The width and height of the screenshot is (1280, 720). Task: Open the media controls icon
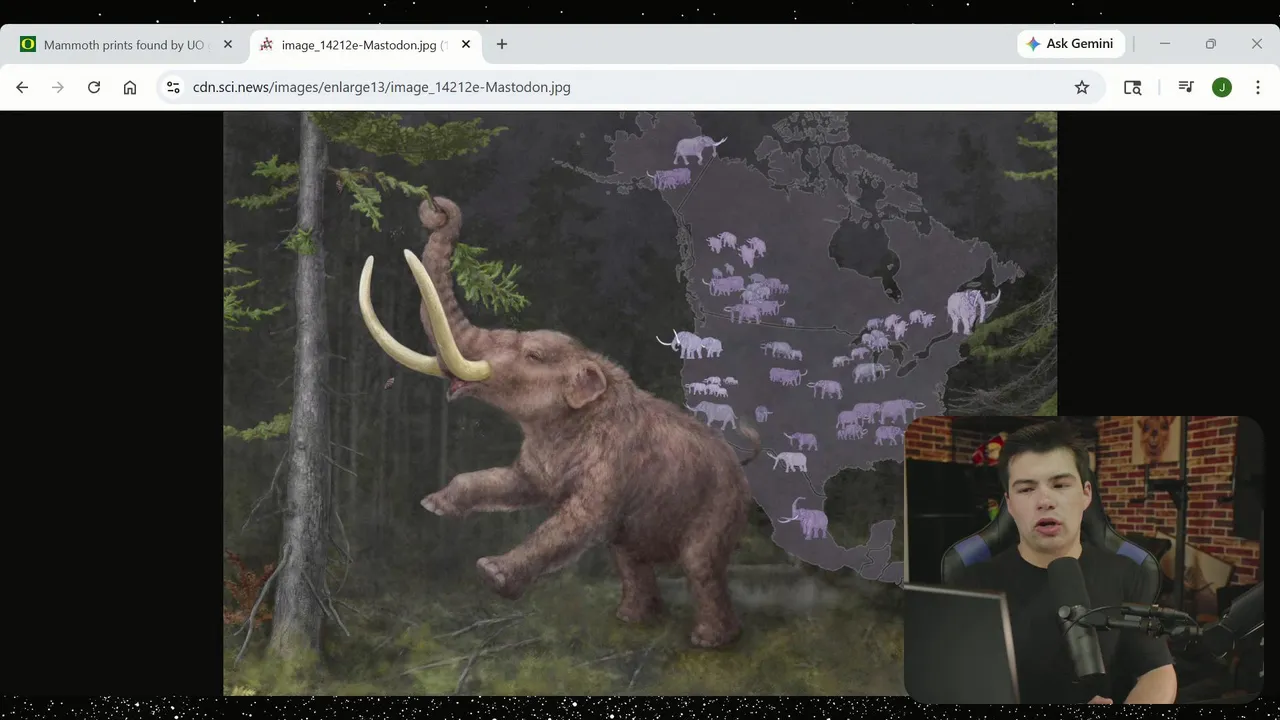click(1186, 87)
